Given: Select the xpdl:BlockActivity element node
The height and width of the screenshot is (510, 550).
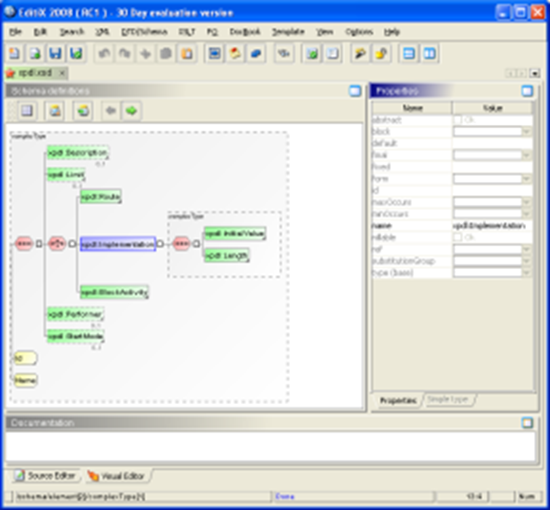Looking at the screenshot, I should [114, 292].
